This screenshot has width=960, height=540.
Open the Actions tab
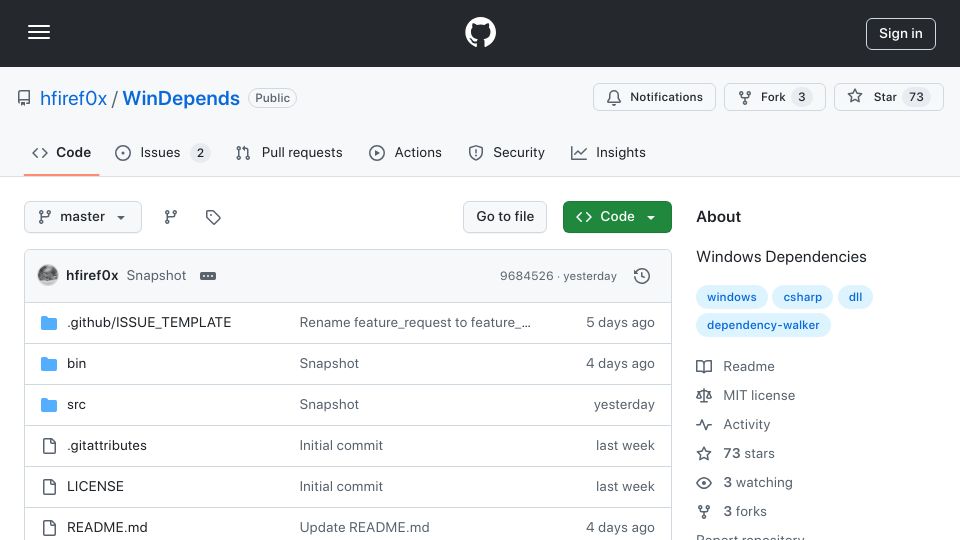pyautogui.click(x=405, y=152)
